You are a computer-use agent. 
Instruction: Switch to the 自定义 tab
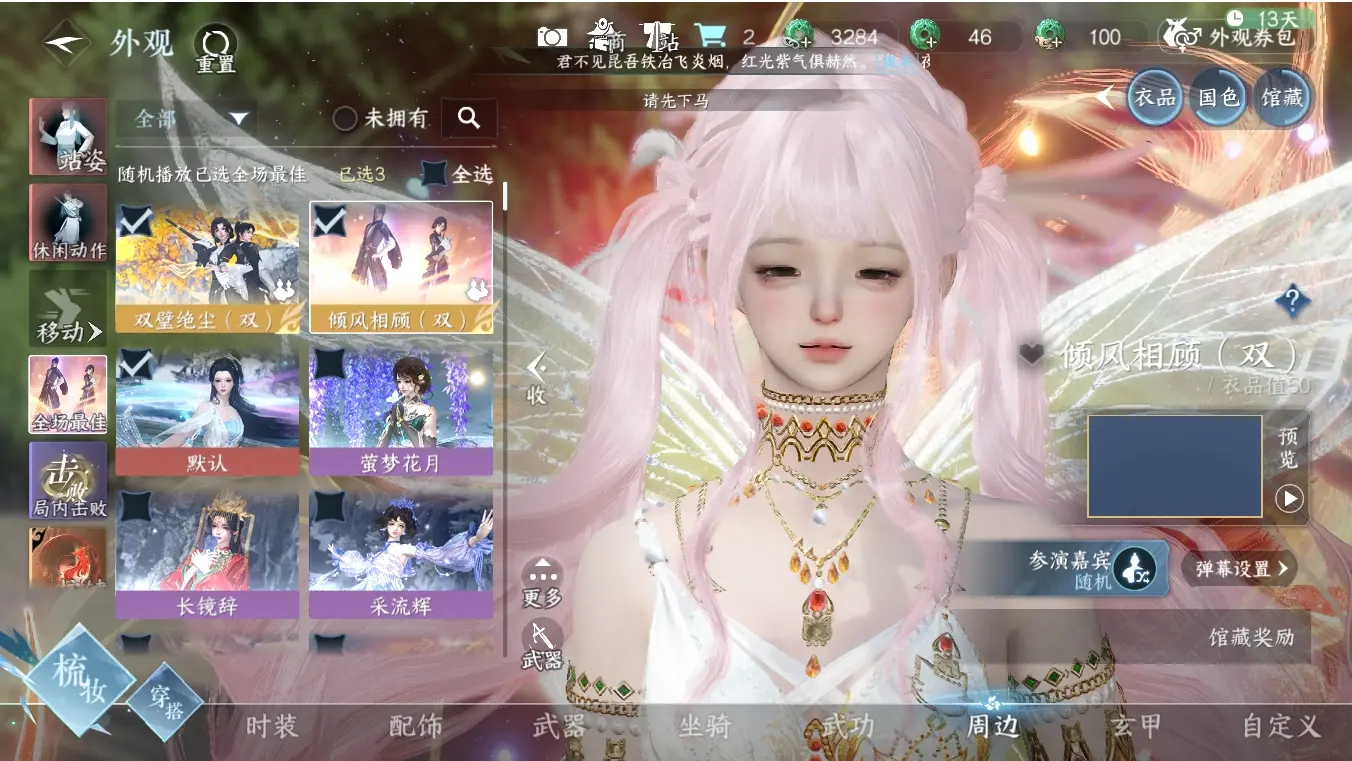(1282, 726)
